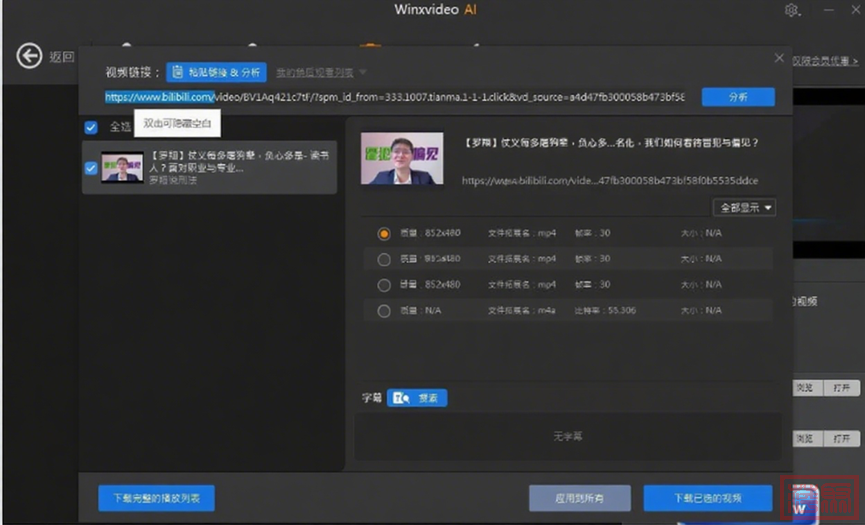
Task: Click the member discount link at top right
Action: 825,61
